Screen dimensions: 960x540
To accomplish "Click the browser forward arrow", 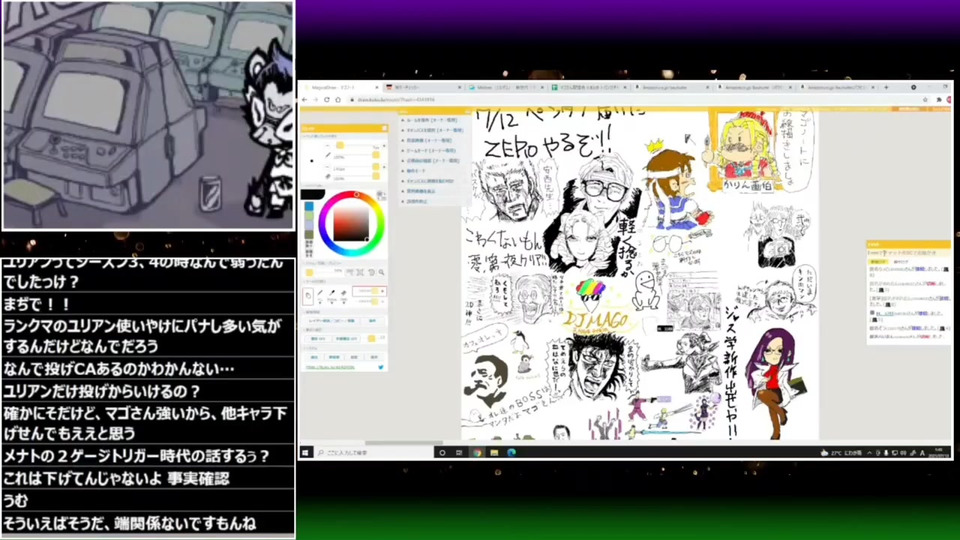I will coord(316,100).
